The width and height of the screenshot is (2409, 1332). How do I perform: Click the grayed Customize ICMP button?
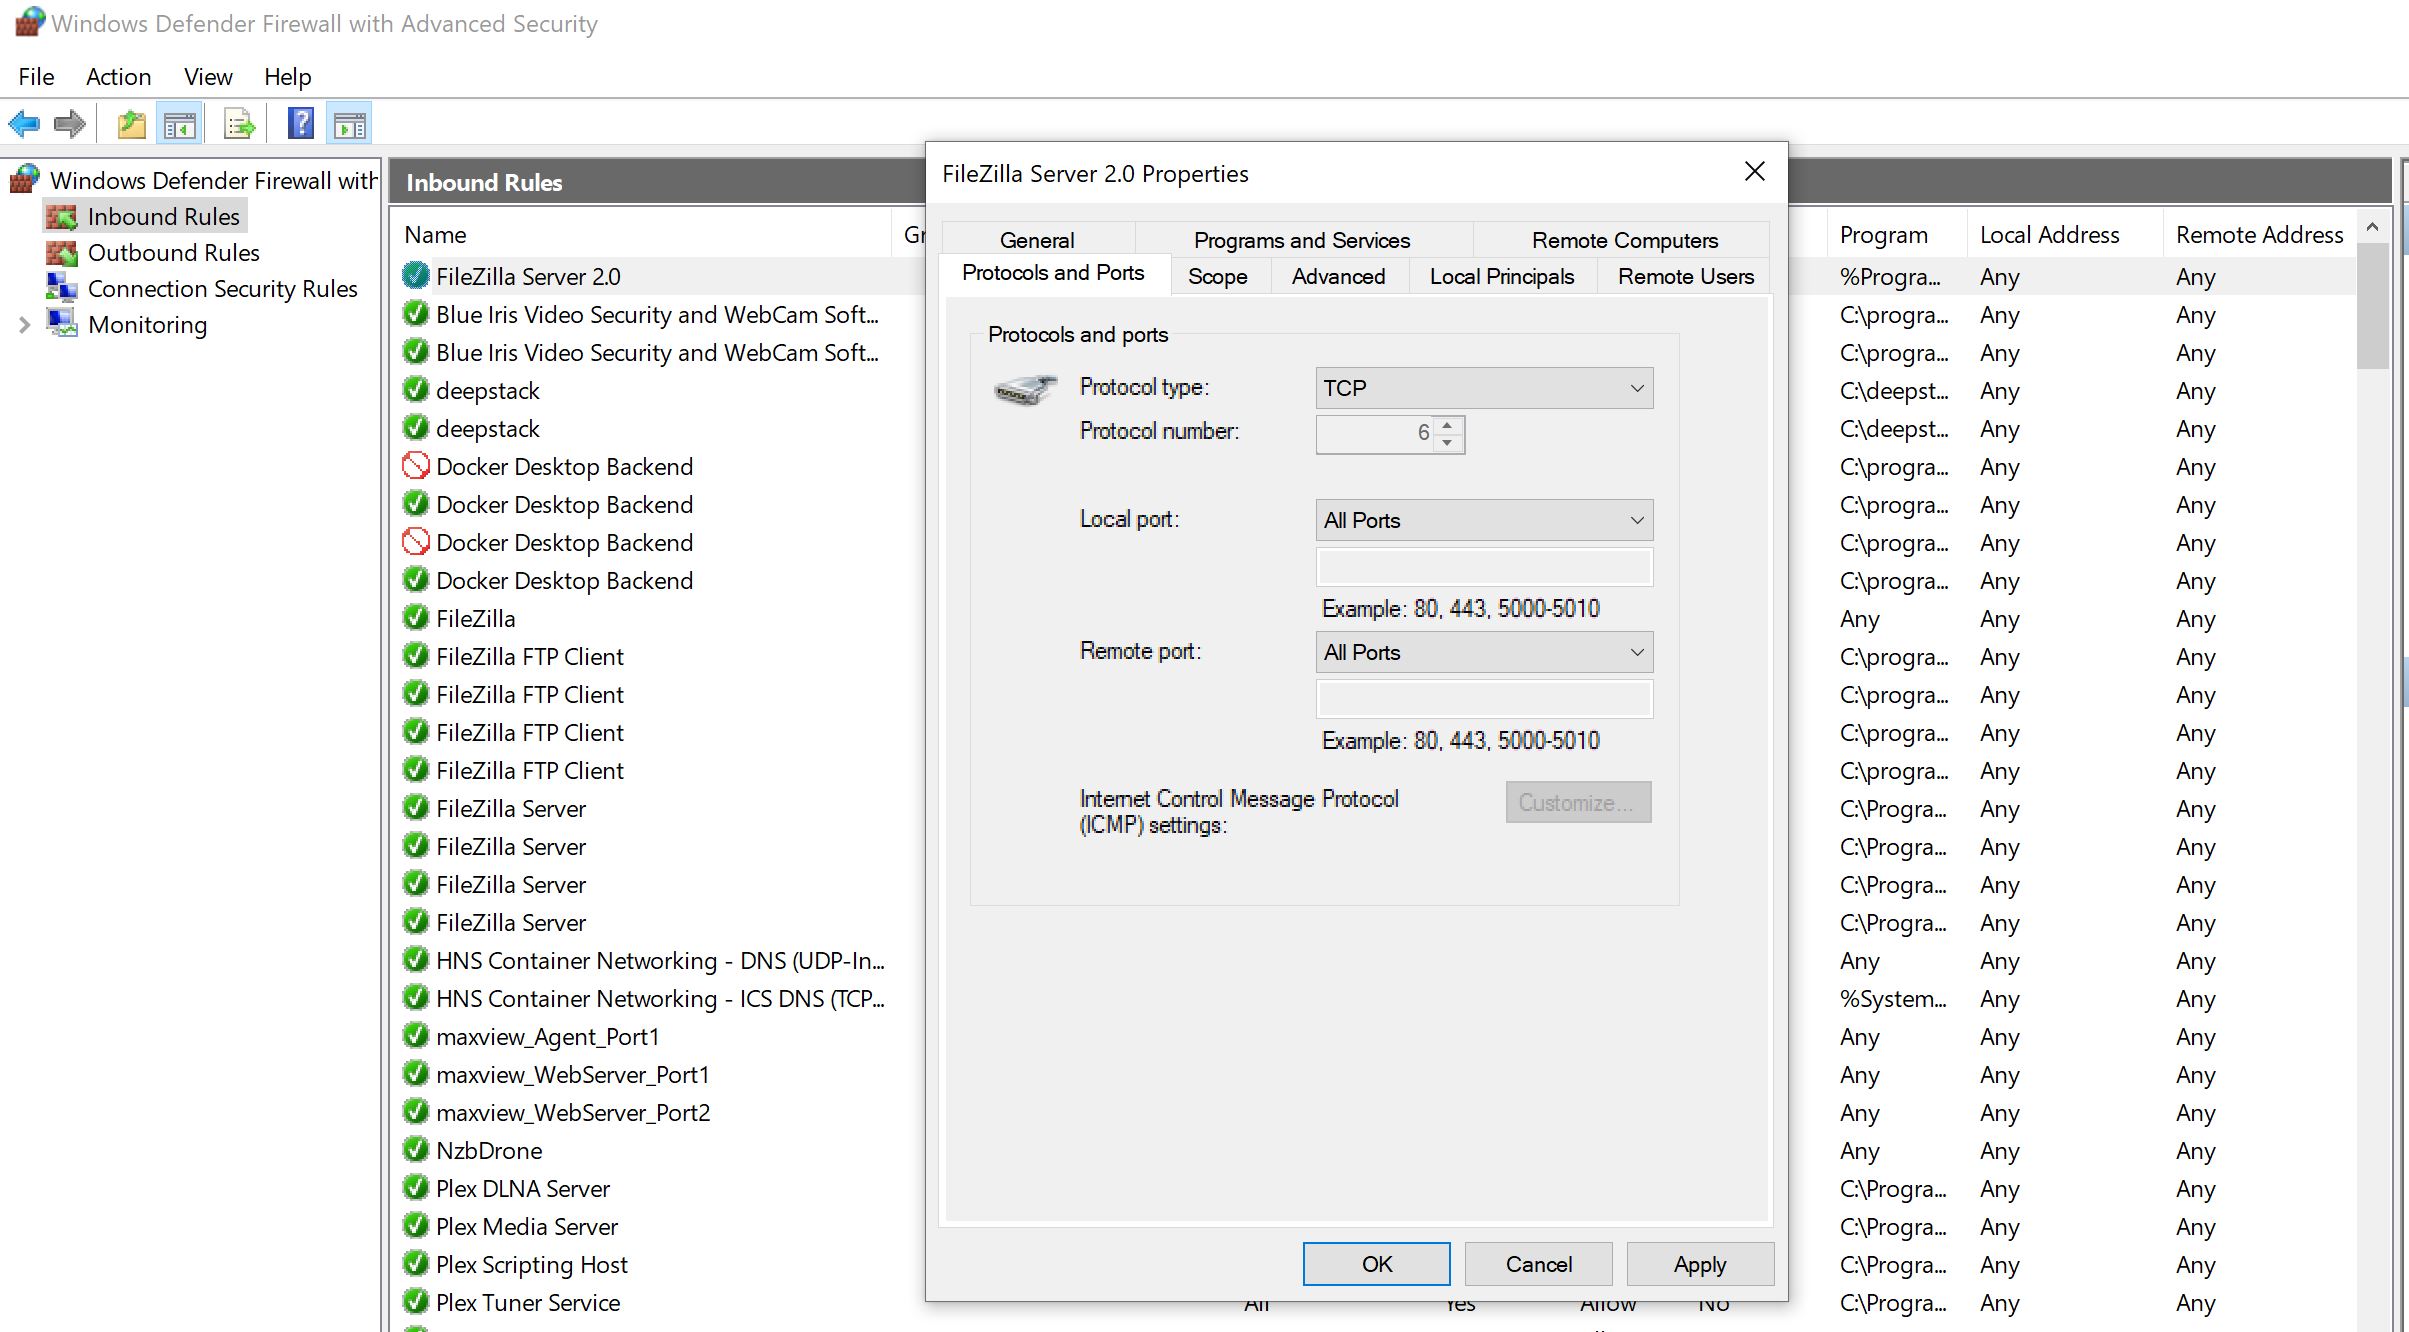point(1578,802)
